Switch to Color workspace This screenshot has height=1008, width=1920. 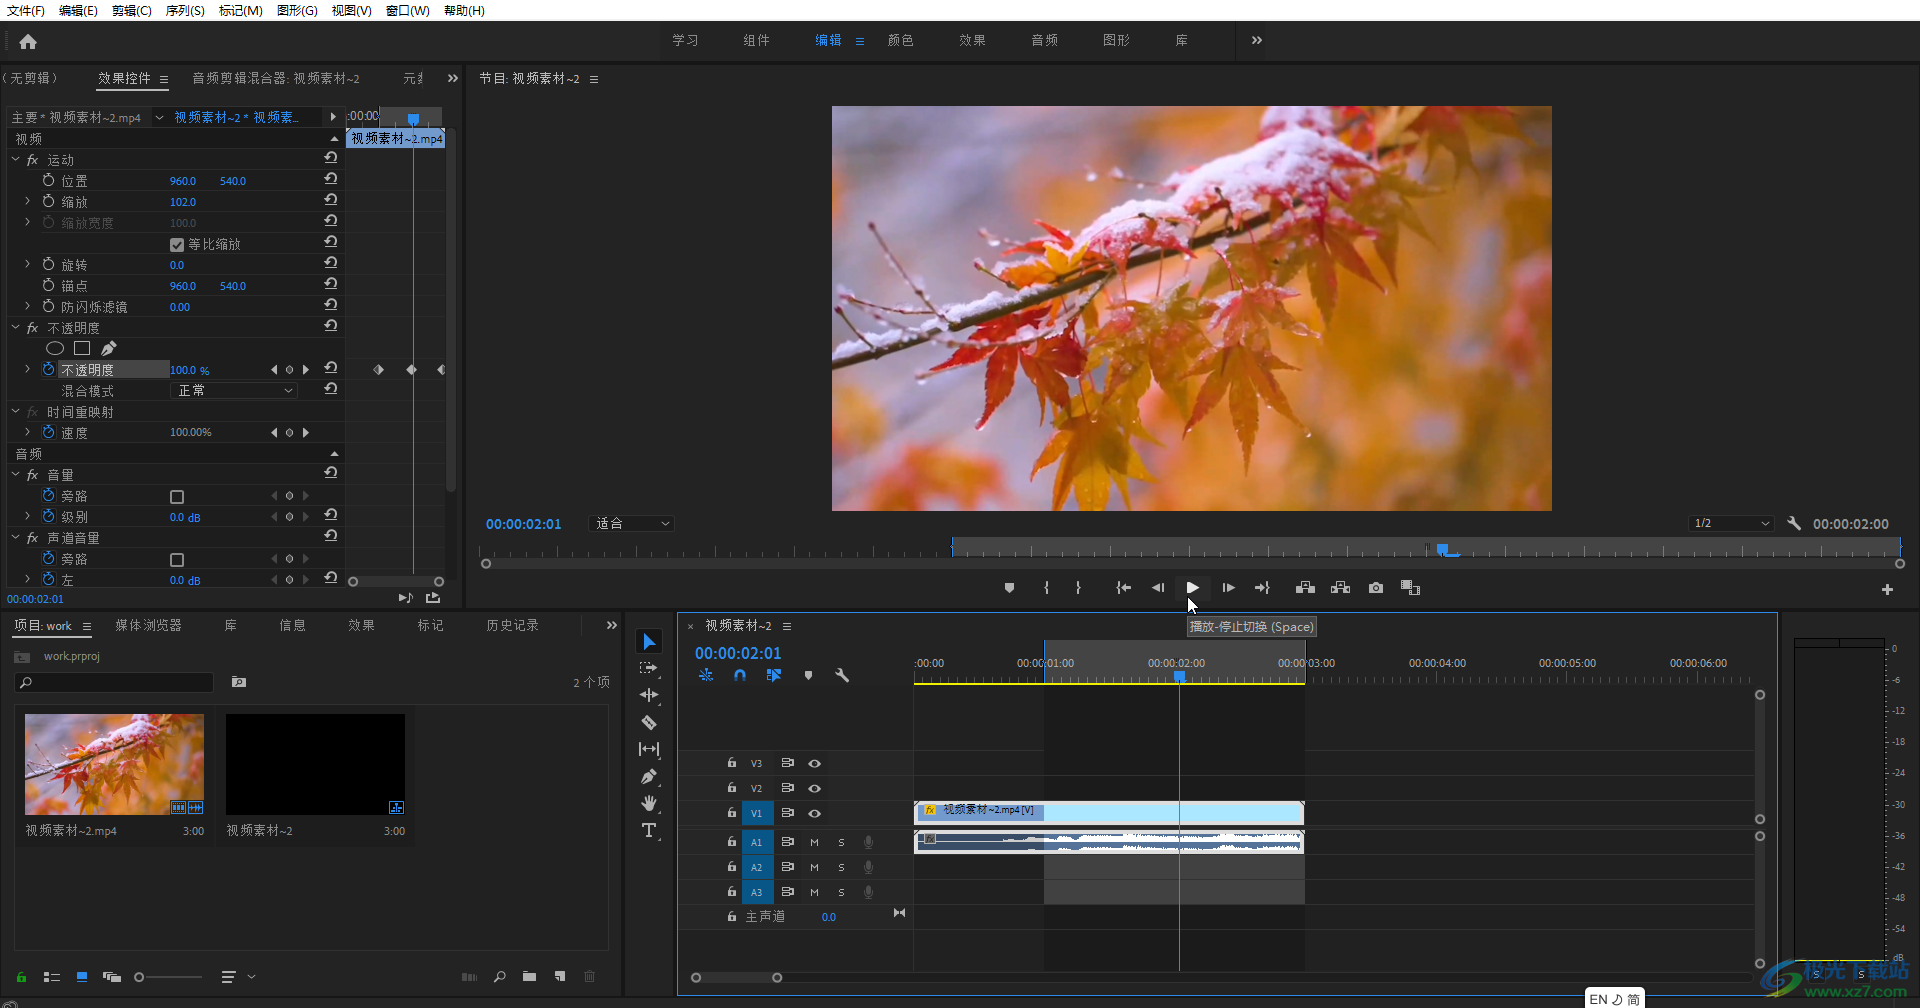pyautogui.click(x=900, y=40)
